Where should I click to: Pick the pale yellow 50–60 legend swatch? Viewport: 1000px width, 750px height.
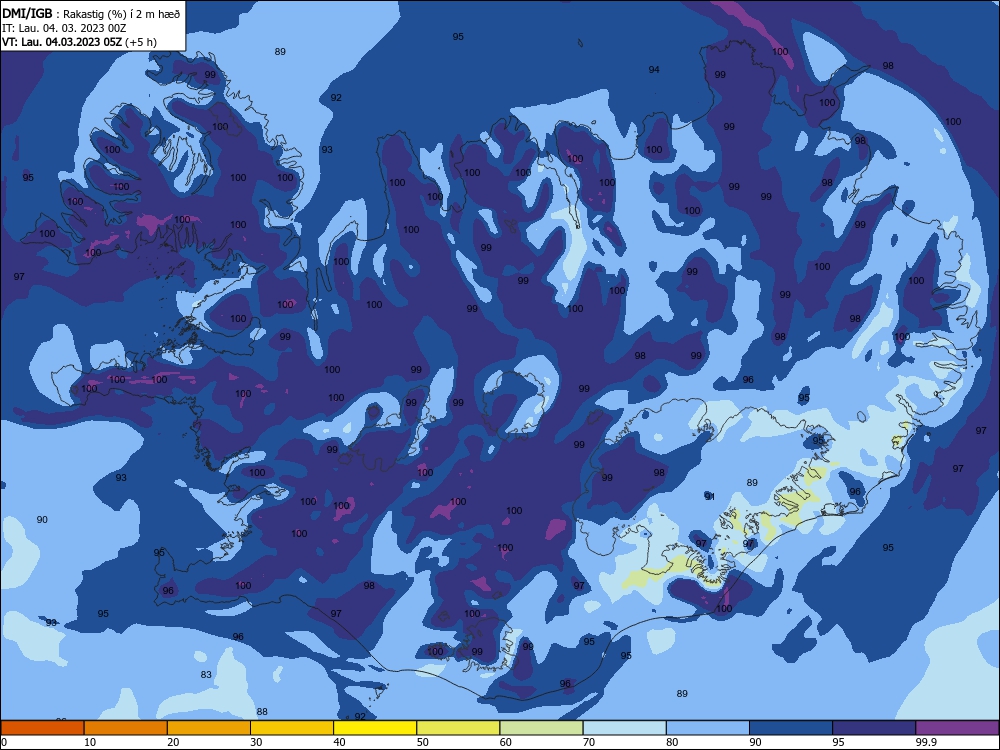click(458, 728)
